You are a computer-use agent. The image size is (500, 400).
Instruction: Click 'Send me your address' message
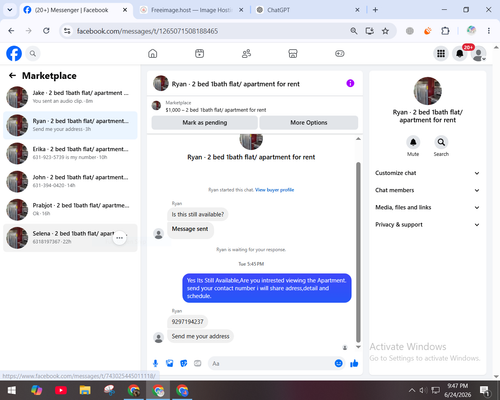pyautogui.click(x=200, y=336)
